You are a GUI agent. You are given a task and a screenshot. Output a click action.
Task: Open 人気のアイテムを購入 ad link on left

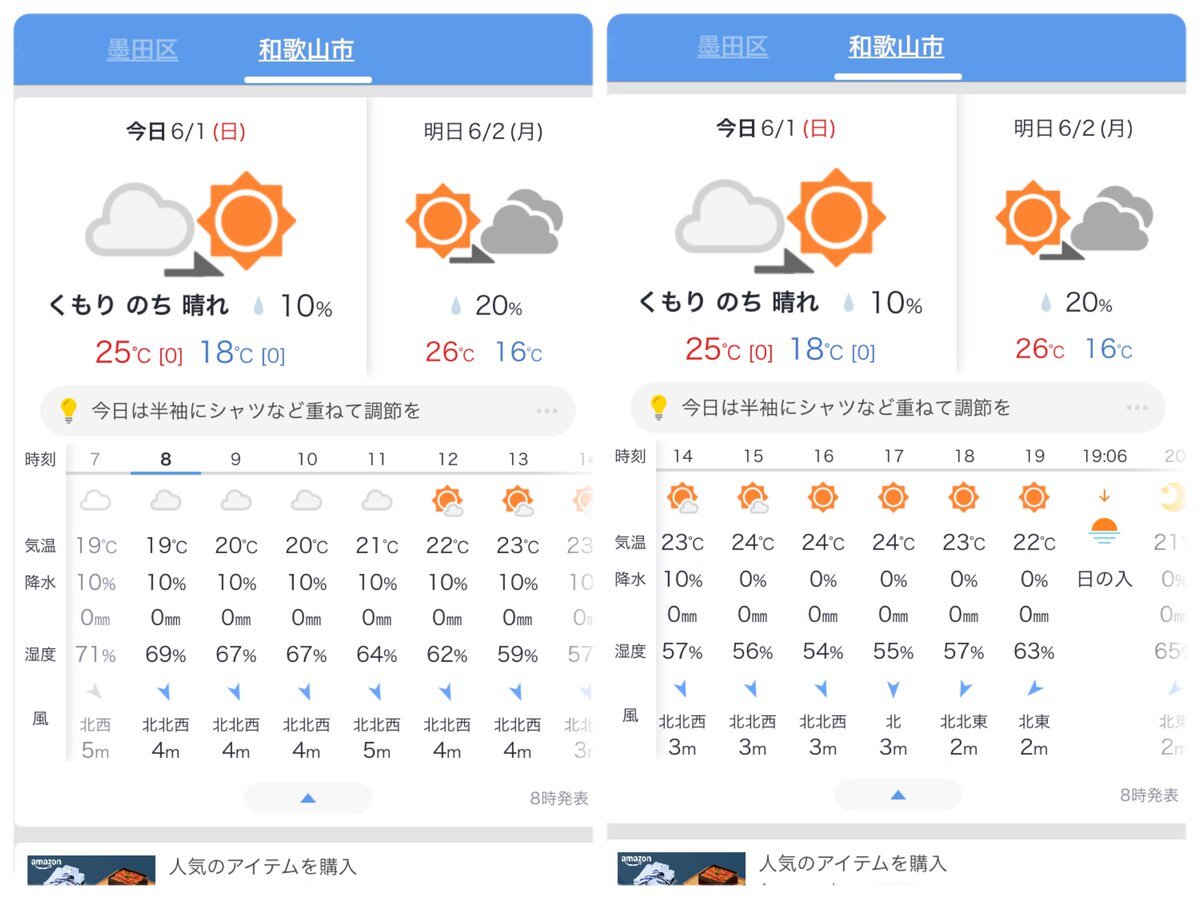click(263, 866)
